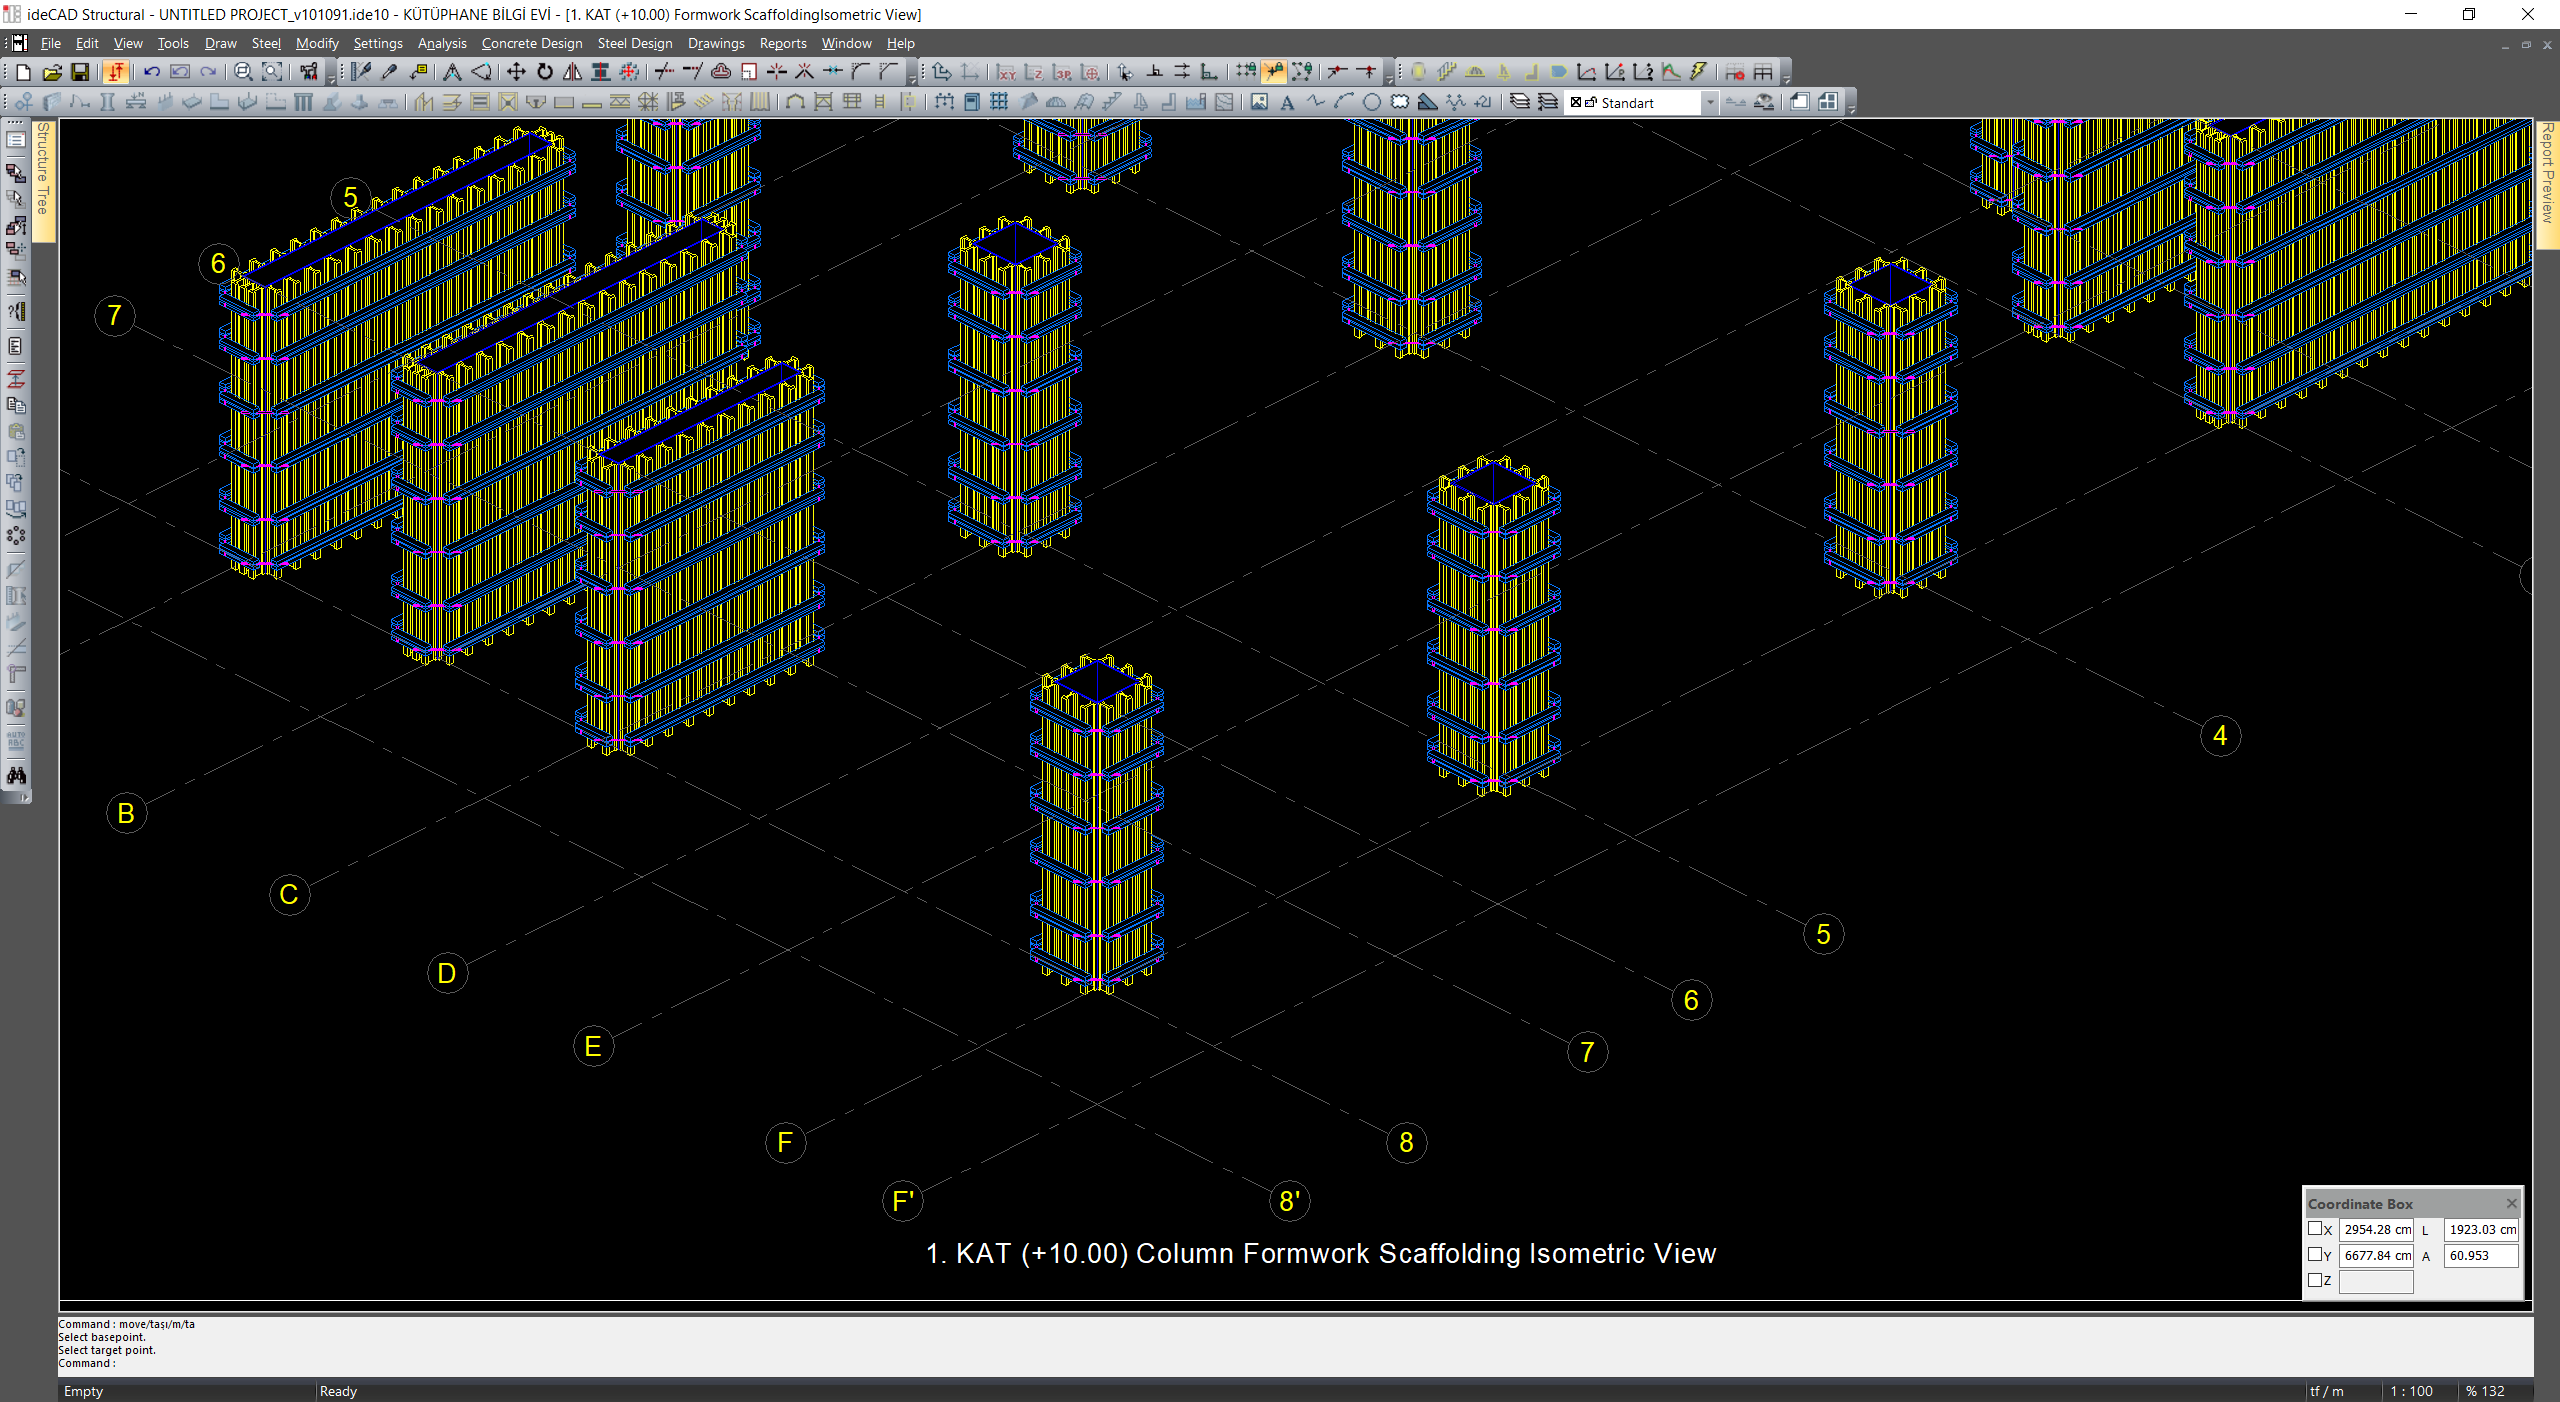Open the Modify menu
2560x1402 pixels.
pyautogui.click(x=317, y=43)
